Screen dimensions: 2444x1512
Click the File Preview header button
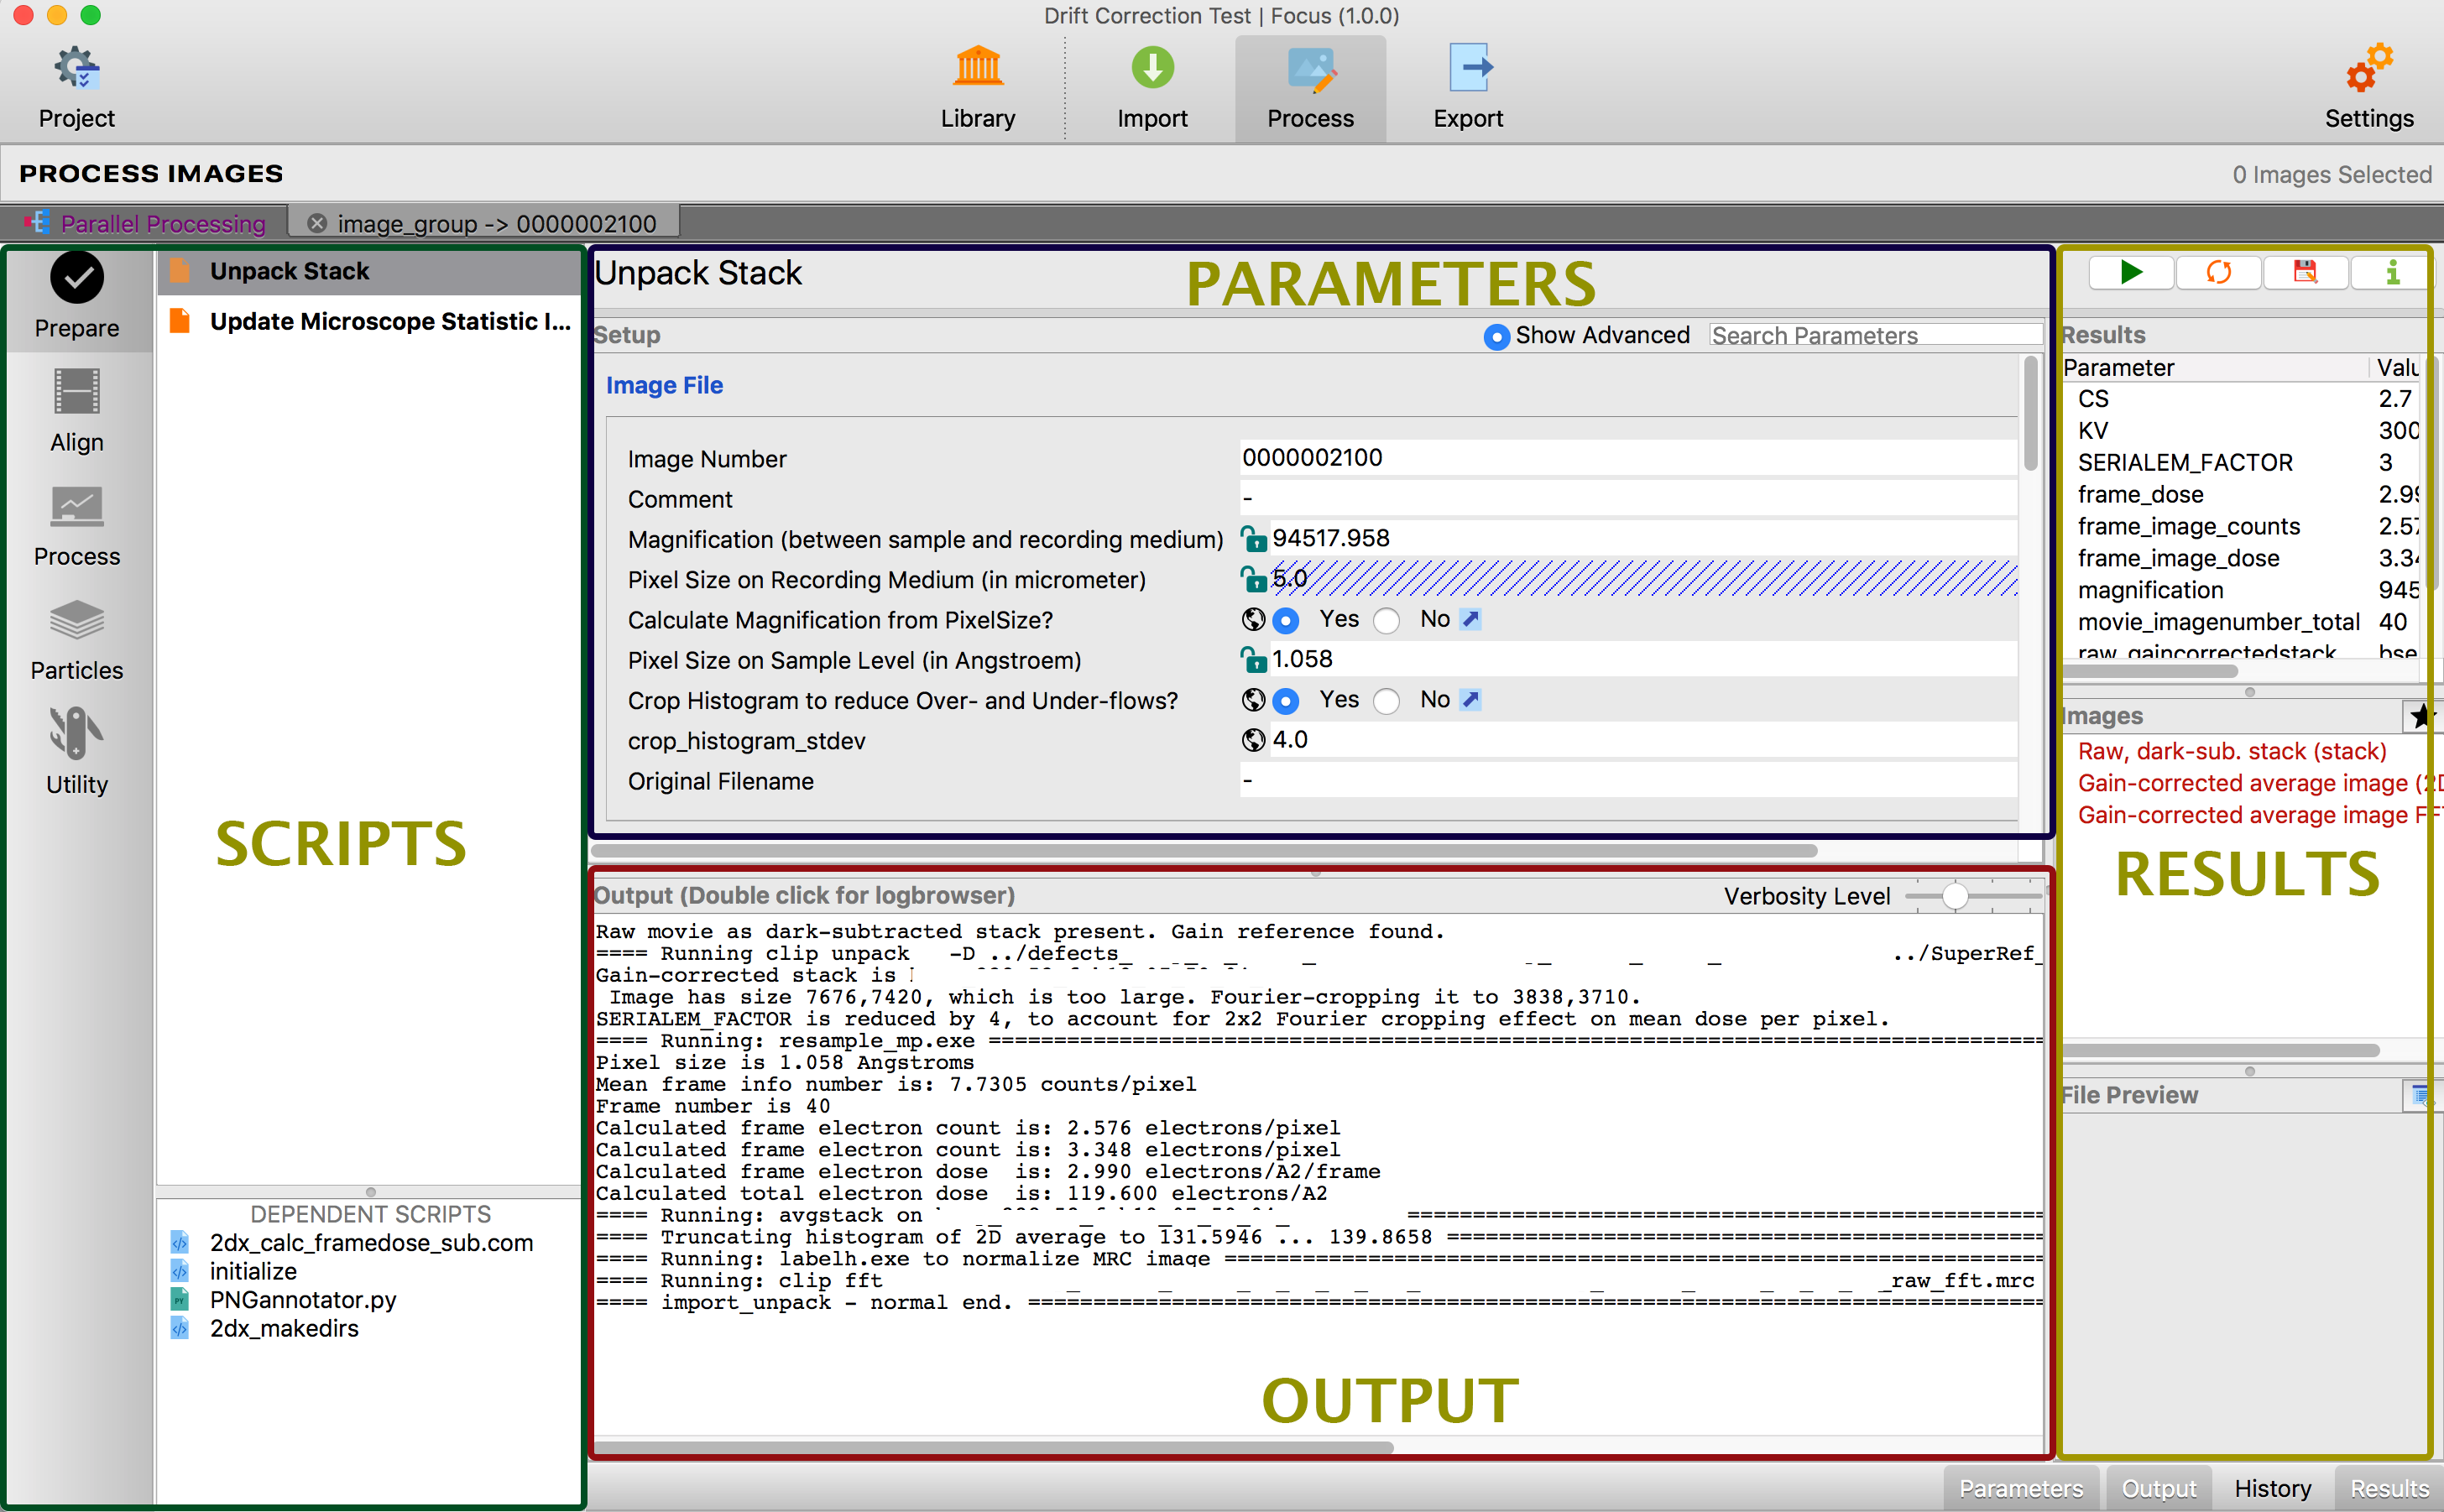(2418, 1095)
